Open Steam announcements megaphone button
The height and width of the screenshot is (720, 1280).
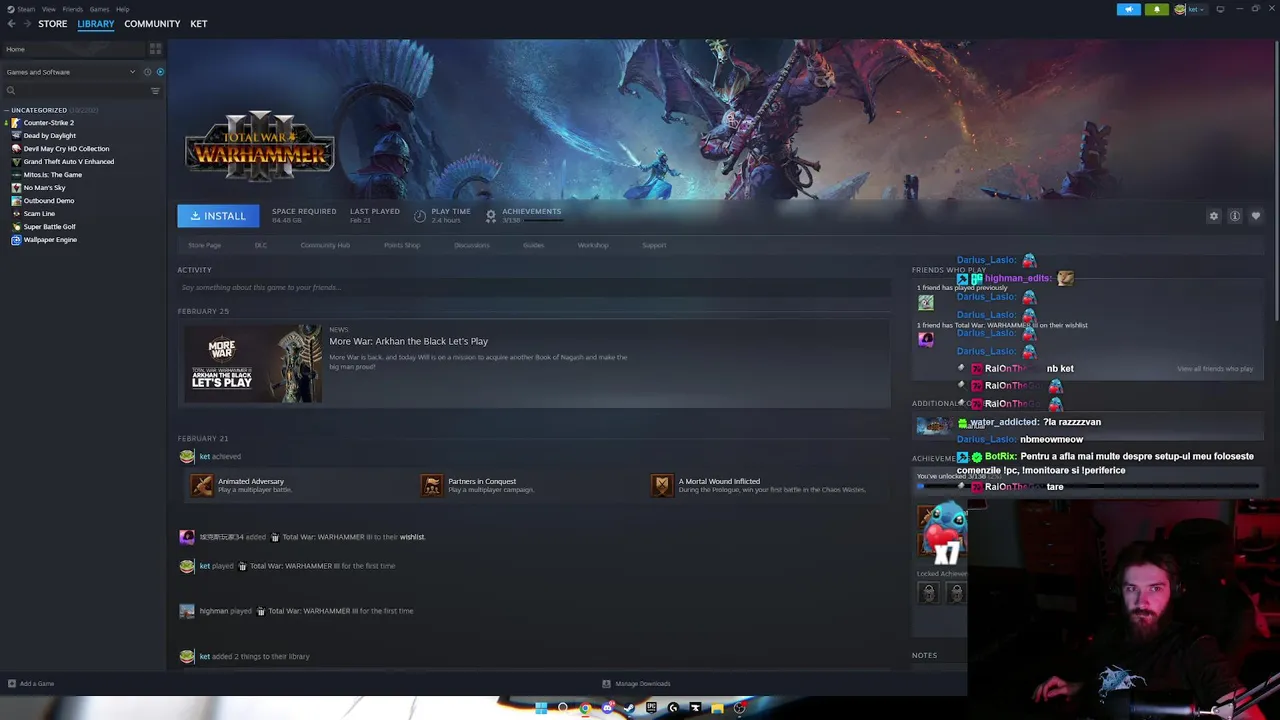[1128, 10]
